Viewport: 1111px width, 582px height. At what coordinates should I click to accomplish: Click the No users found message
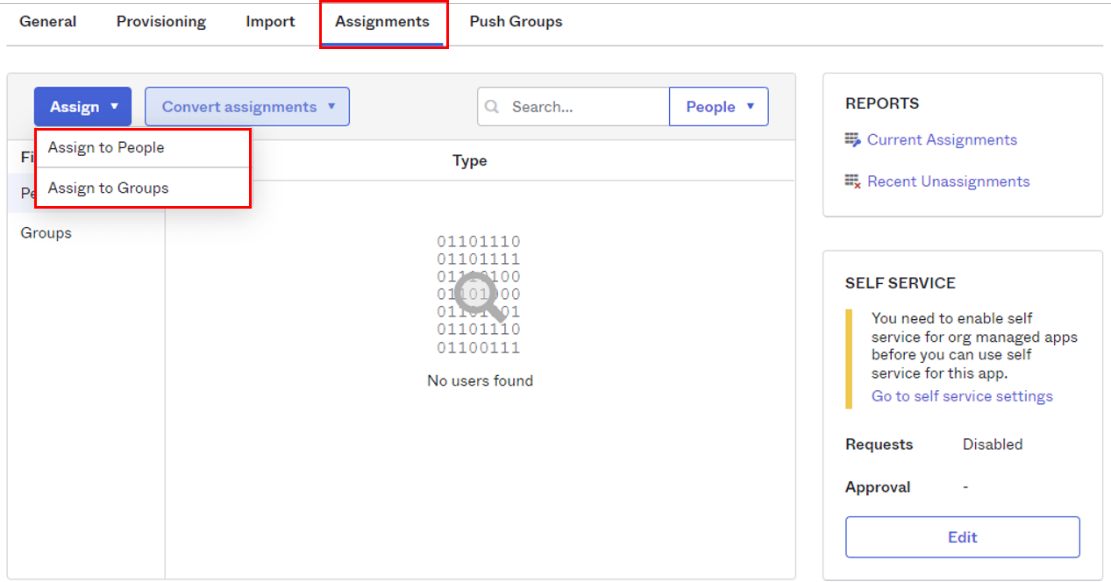pos(480,381)
